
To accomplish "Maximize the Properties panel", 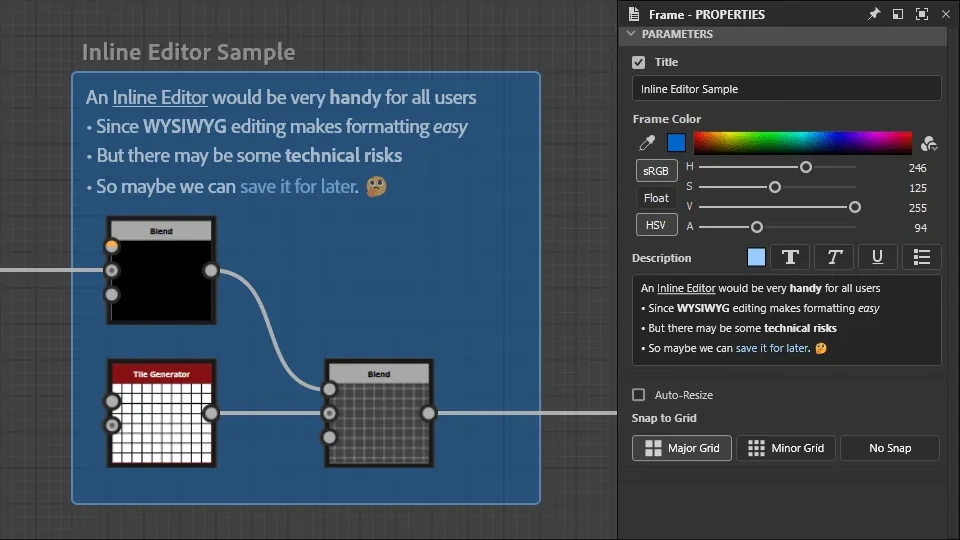I will [x=921, y=14].
